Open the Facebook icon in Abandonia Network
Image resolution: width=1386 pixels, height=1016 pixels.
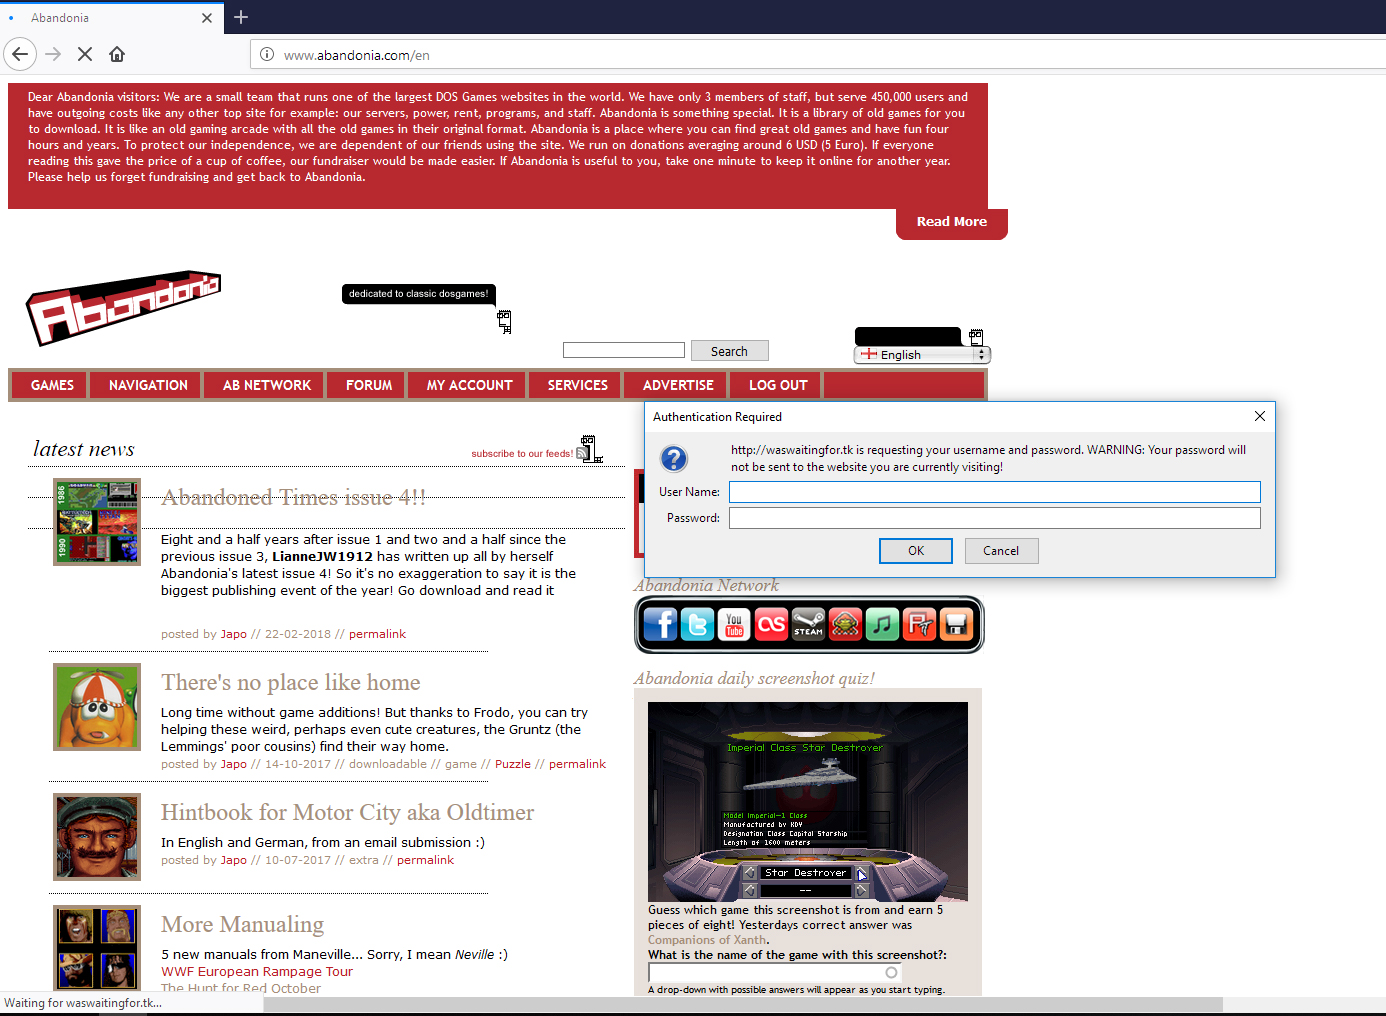pos(660,625)
